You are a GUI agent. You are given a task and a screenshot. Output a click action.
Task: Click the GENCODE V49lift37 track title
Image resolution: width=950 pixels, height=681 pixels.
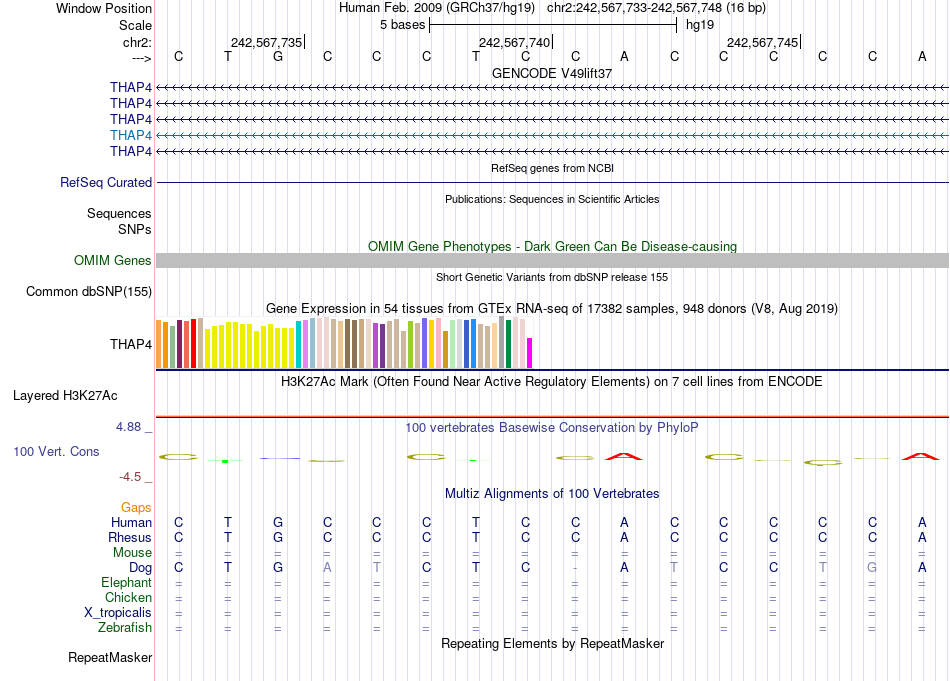tap(552, 73)
